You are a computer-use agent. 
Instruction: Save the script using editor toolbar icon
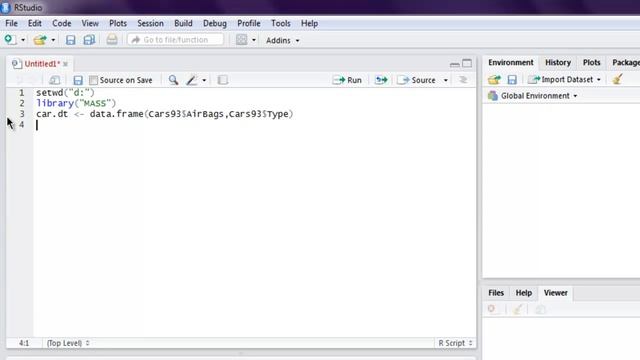[78, 80]
